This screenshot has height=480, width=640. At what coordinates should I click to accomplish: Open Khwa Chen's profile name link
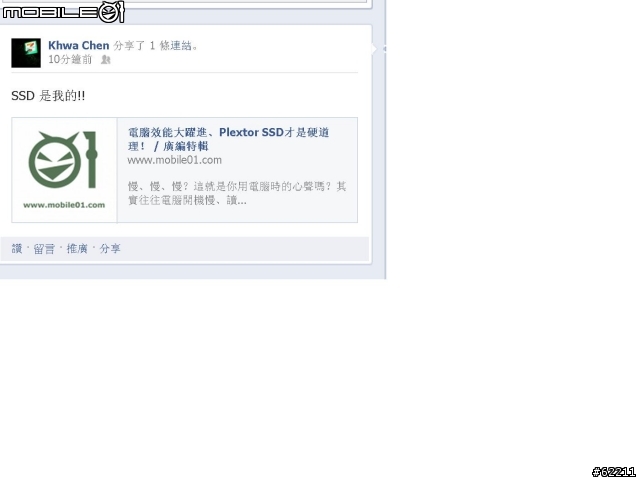pyautogui.click(x=78, y=45)
